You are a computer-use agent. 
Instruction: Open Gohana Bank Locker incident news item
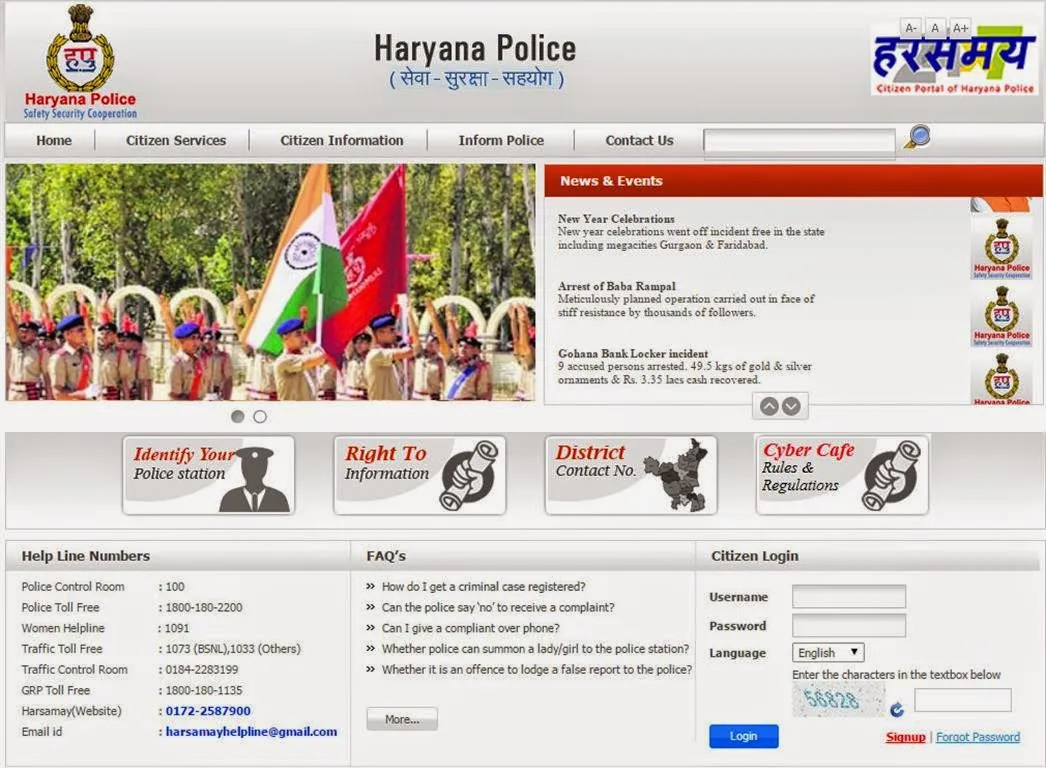click(684, 366)
